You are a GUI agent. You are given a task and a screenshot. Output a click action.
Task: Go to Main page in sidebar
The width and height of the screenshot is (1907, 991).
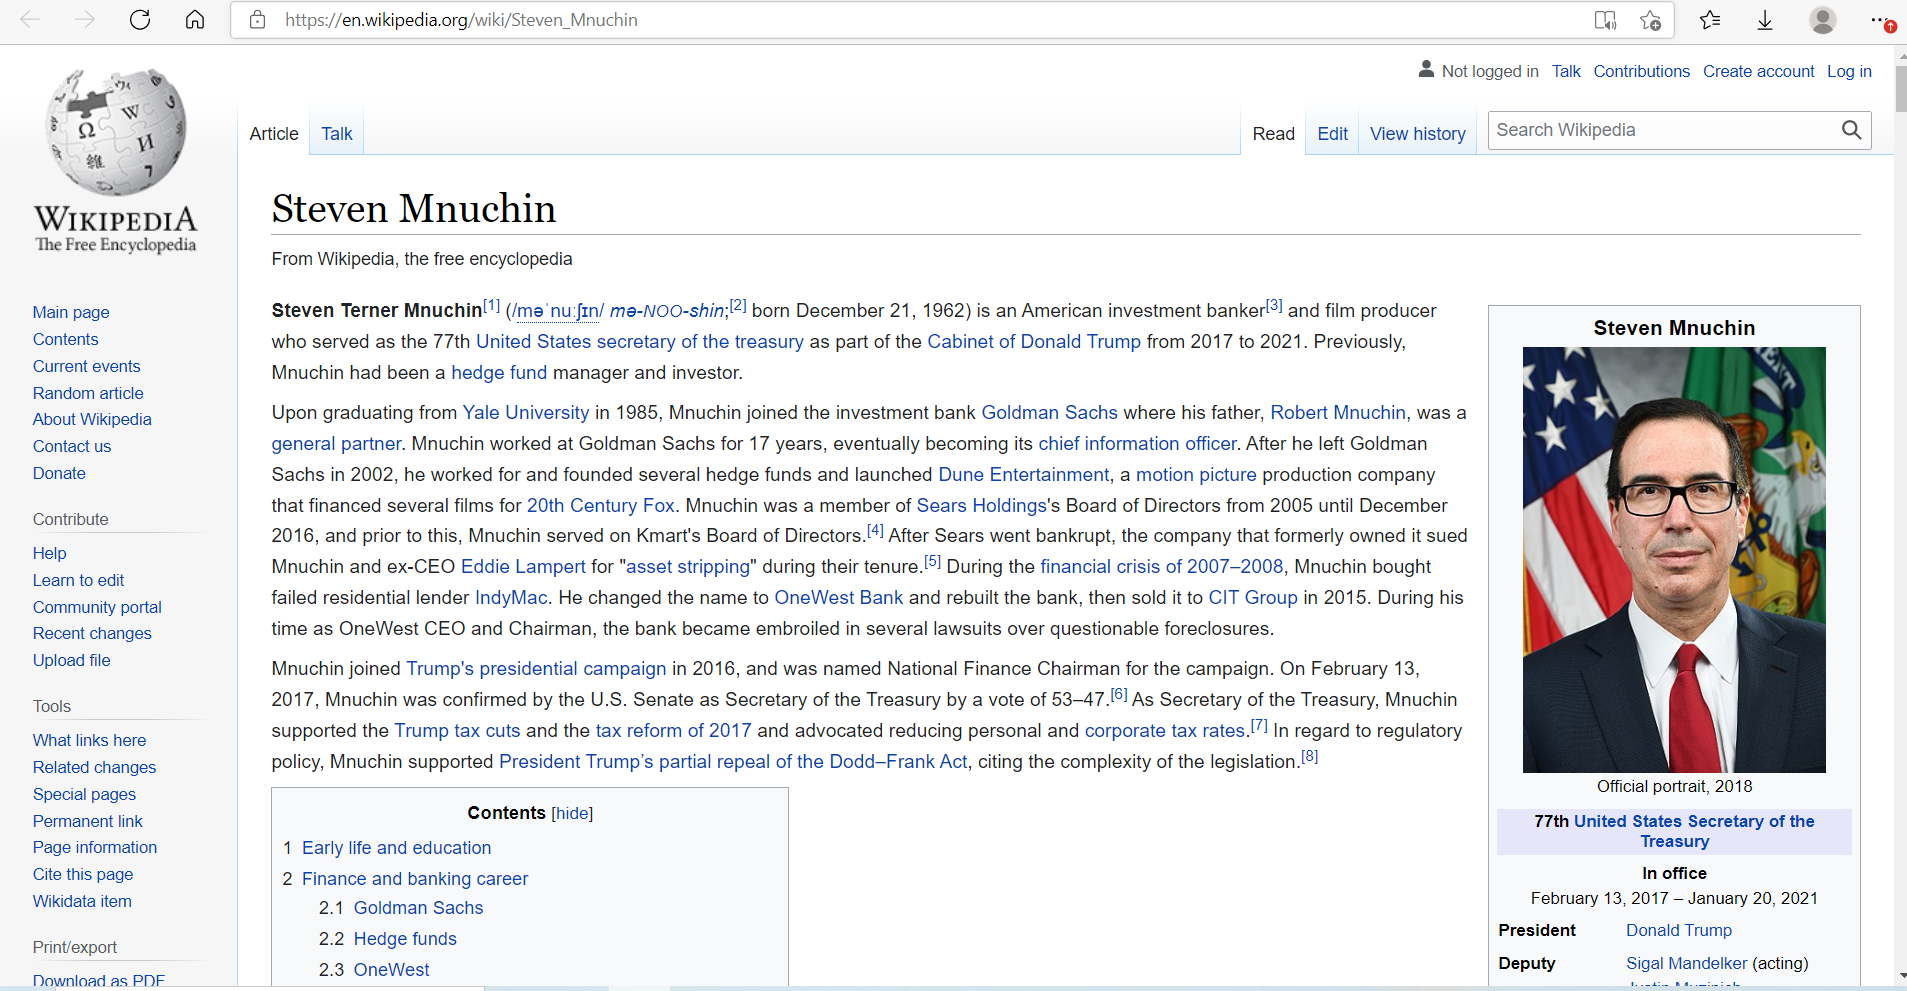point(71,312)
